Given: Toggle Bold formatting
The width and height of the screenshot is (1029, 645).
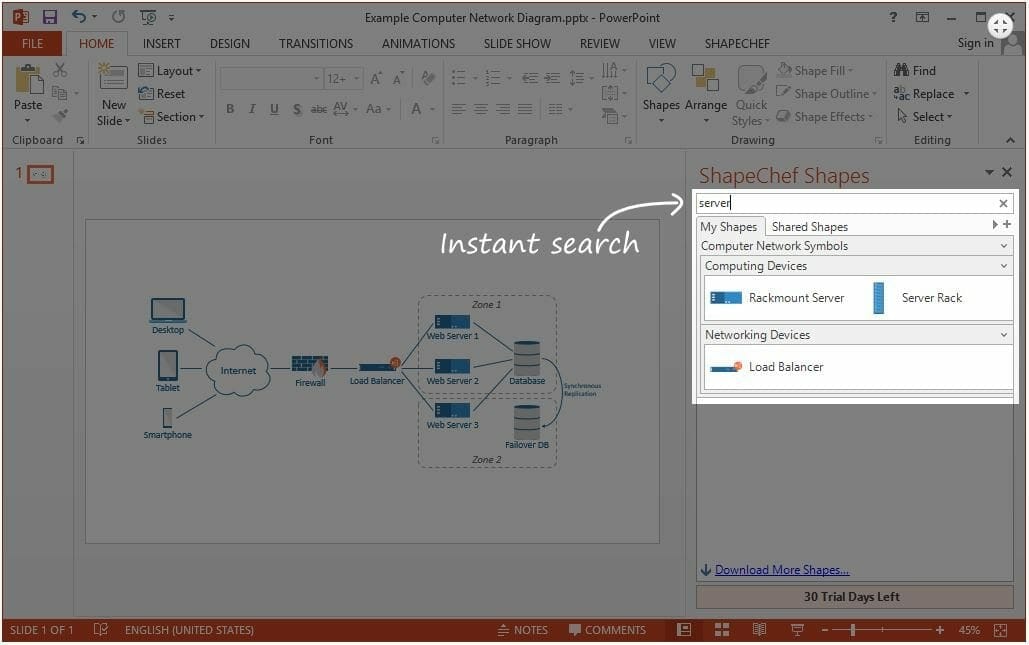Looking at the screenshot, I should click(x=230, y=109).
